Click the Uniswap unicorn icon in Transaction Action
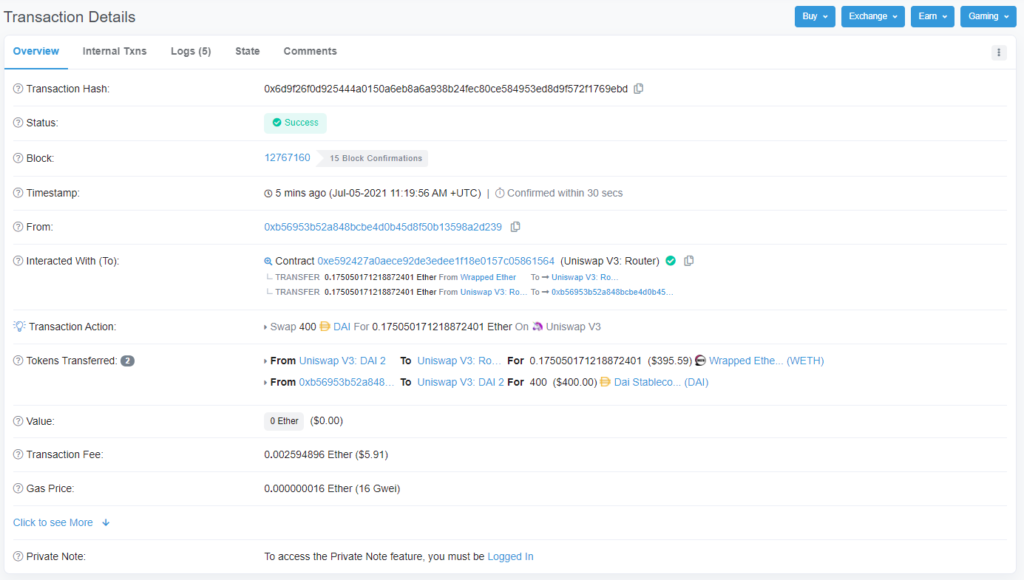Image resolution: width=1024 pixels, height=580 pixels. pos(537,327)
